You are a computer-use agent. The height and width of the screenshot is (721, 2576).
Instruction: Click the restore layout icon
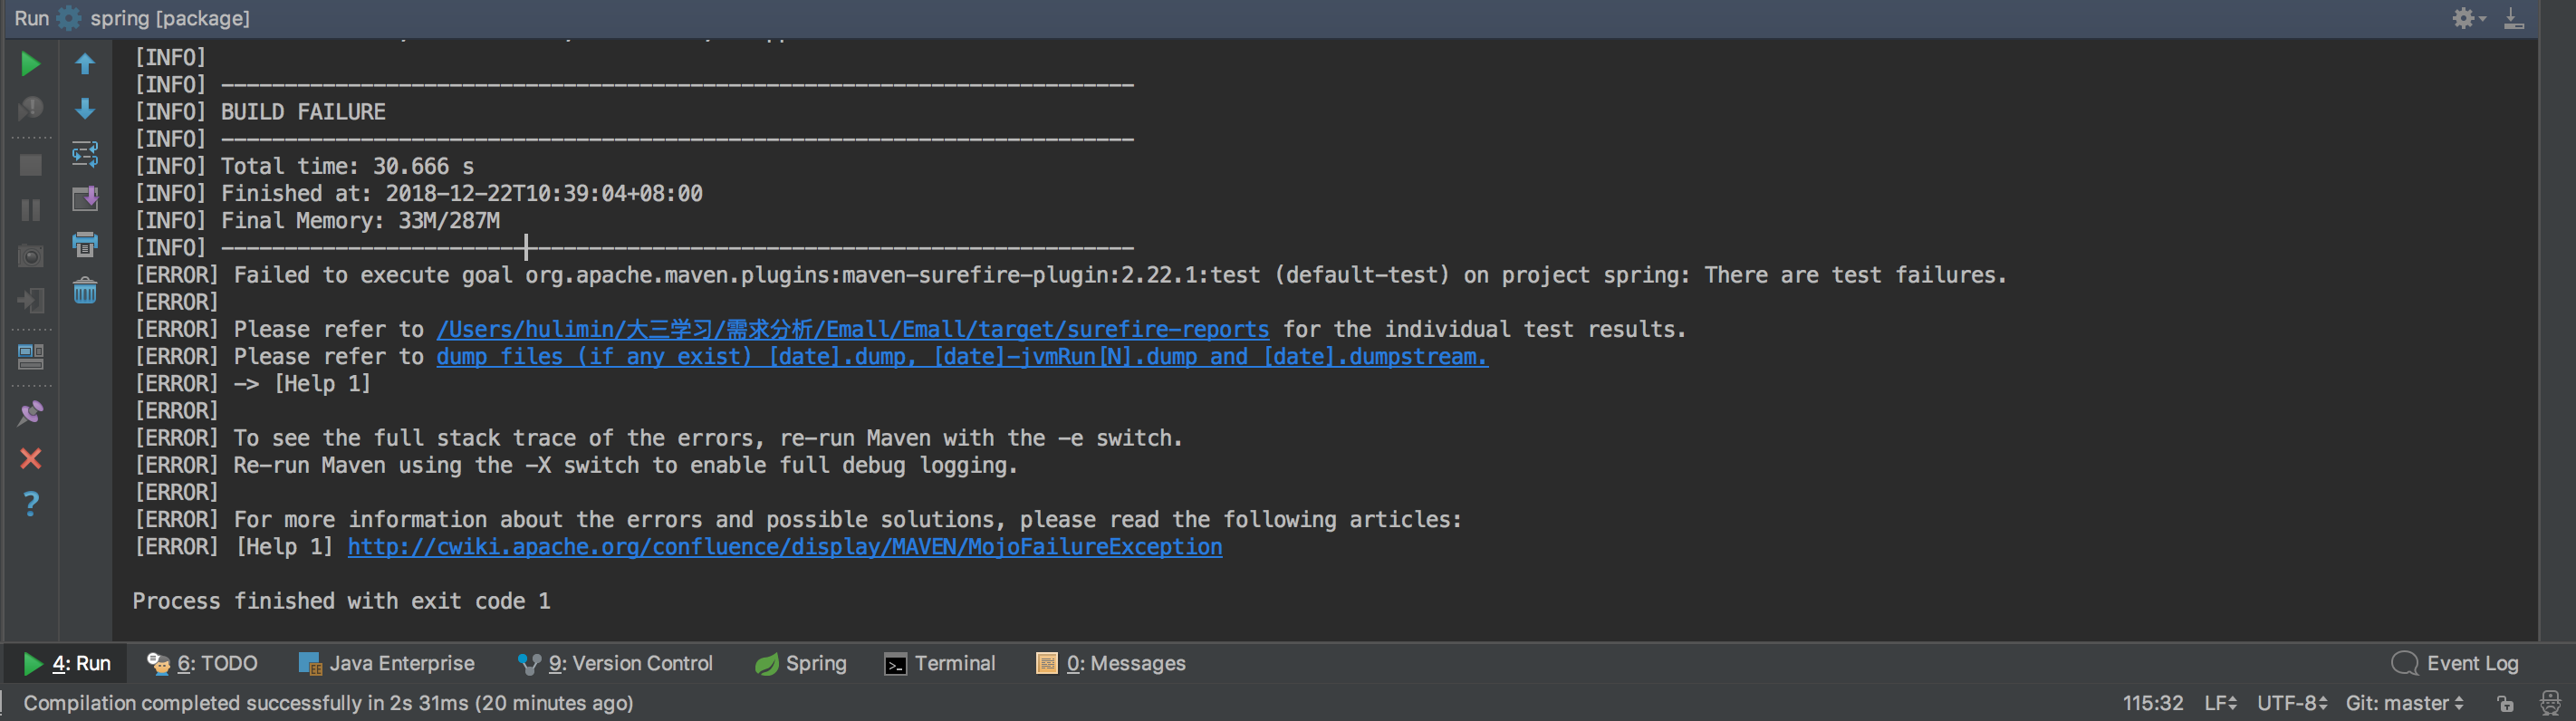(30, 356)
